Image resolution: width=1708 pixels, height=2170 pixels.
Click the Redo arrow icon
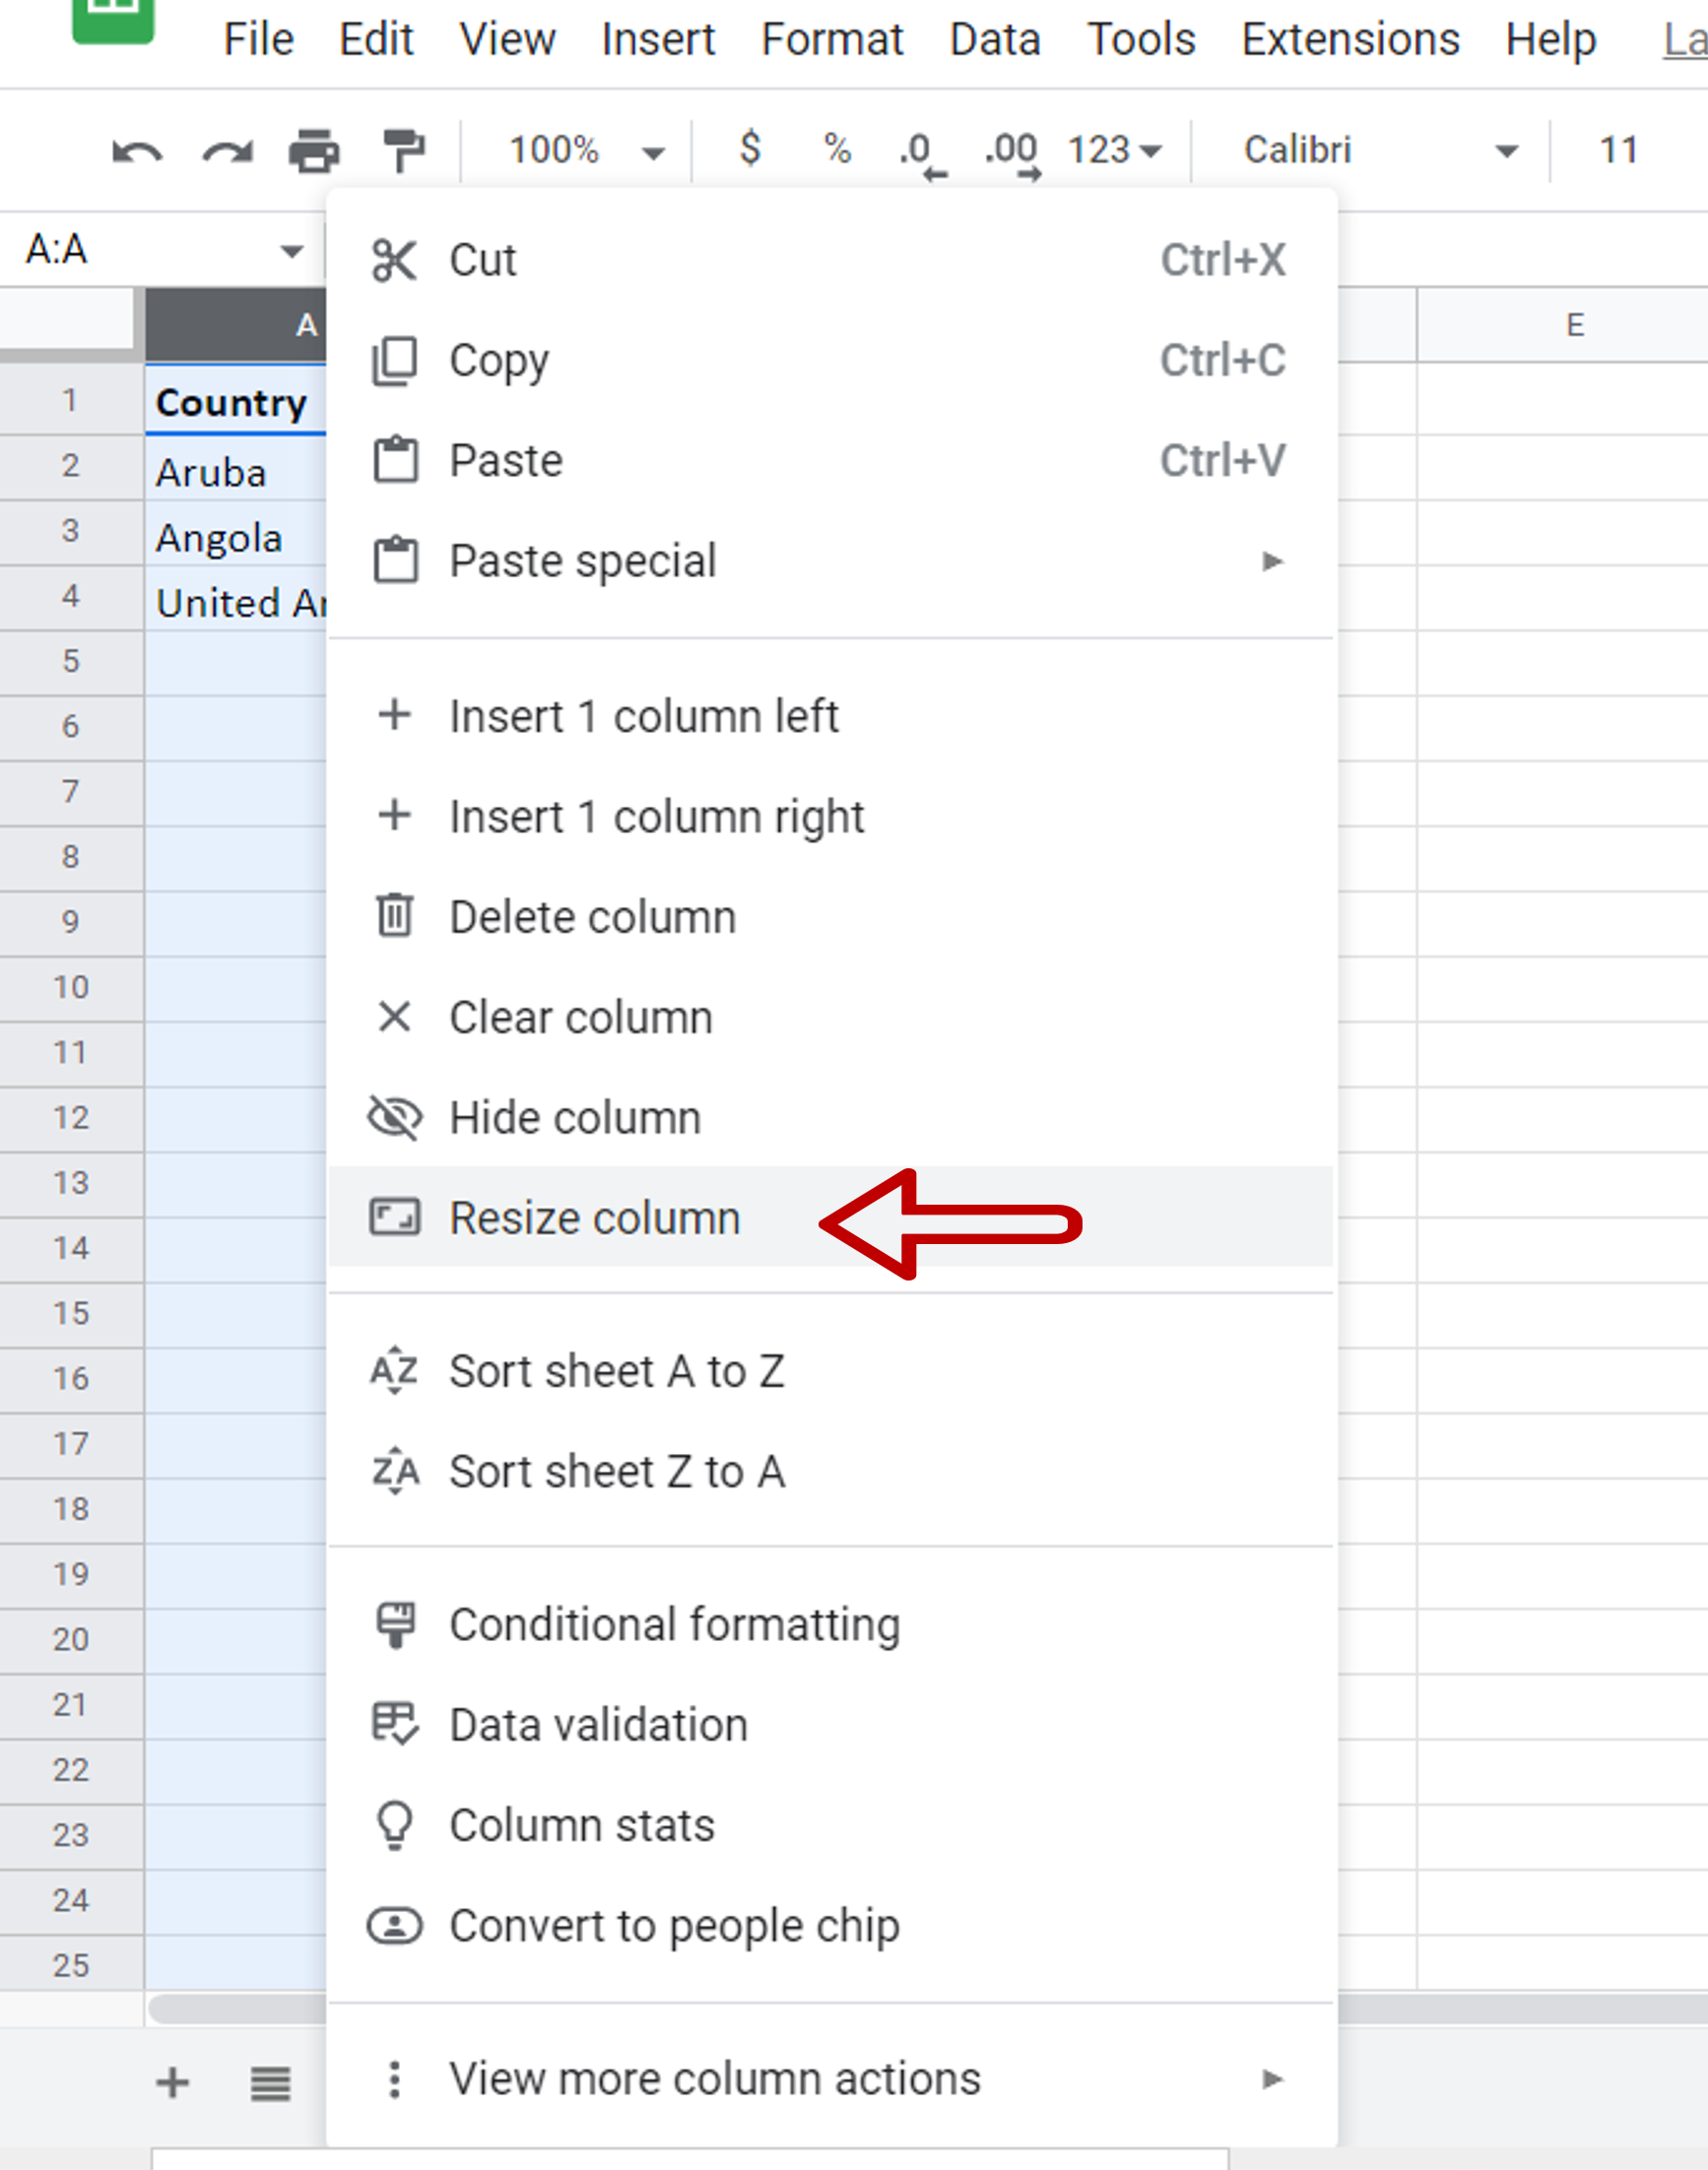coord(227,152)
